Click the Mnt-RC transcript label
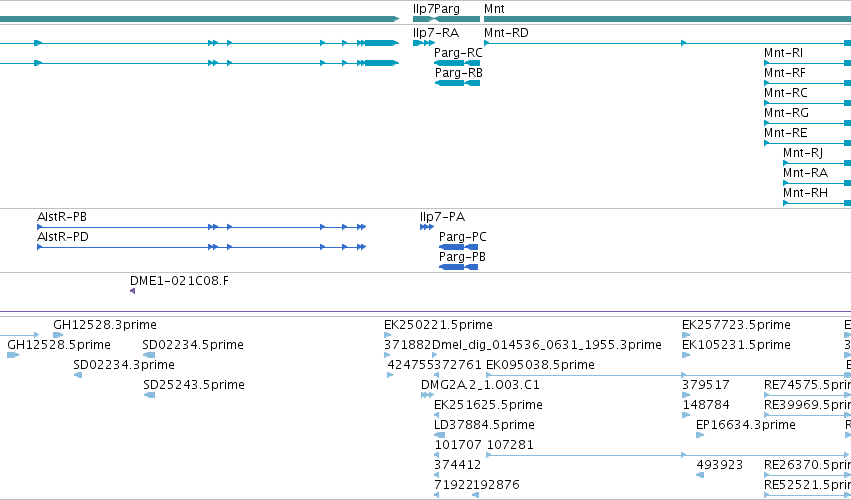Image resolution: width=851 pixels, height=500 pixels. [785, 93]
